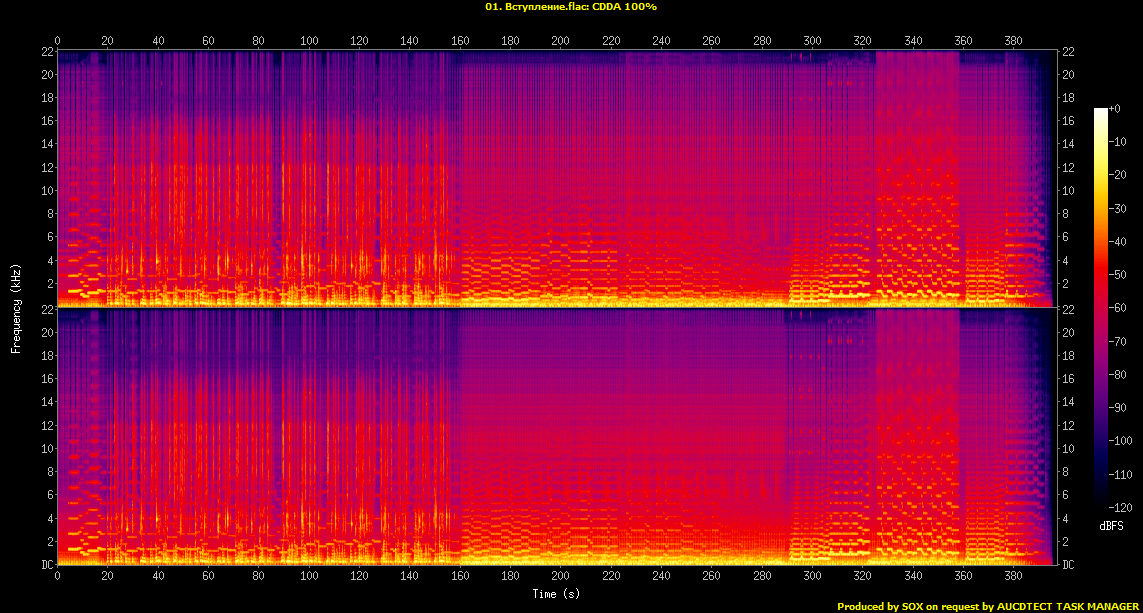1143x613 pixels.
Task: Click the "160" tick on the top time axis
Action: point(460,41)
